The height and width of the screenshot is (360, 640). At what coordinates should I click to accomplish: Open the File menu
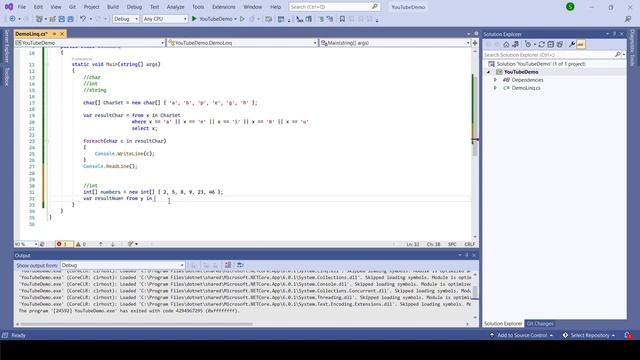tap(22, 7)
